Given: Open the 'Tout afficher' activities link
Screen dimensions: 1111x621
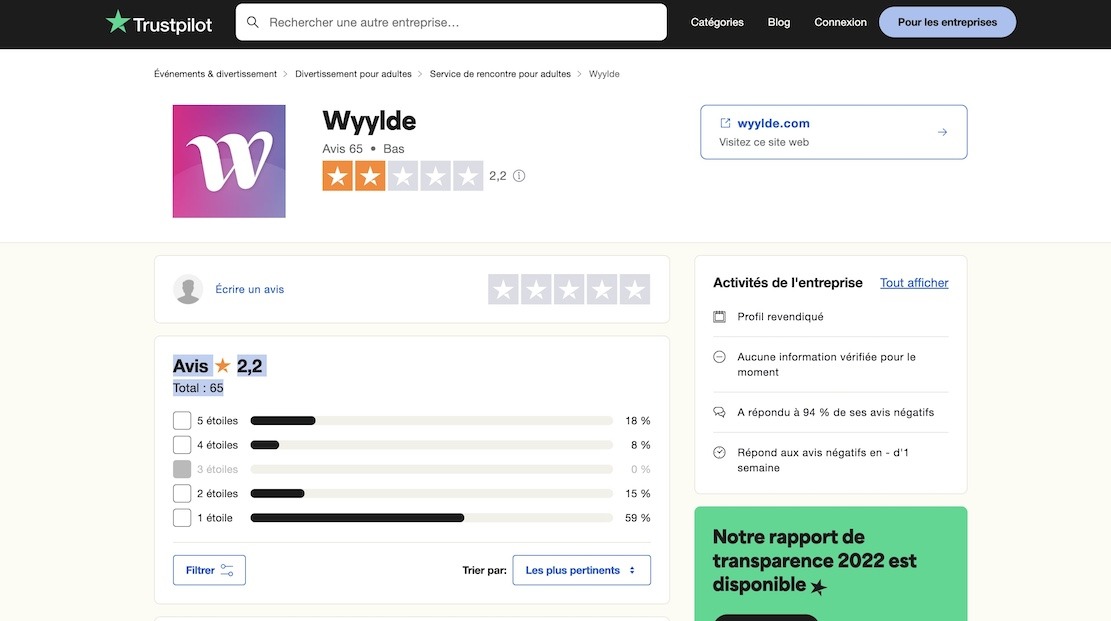Looking at the screenshot, I should (913, 281).
